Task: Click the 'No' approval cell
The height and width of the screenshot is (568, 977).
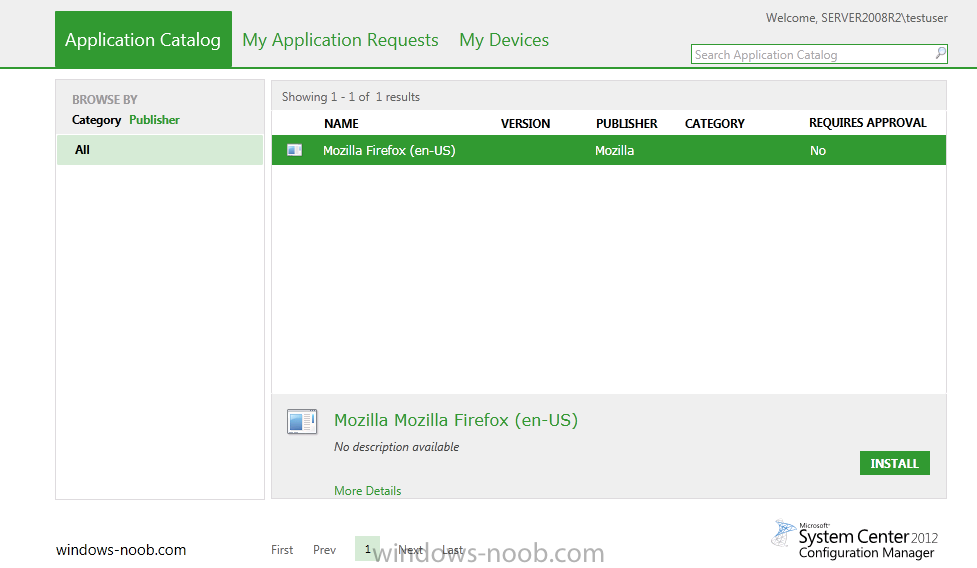Action: pyautogui.click(x=817, y=150)
